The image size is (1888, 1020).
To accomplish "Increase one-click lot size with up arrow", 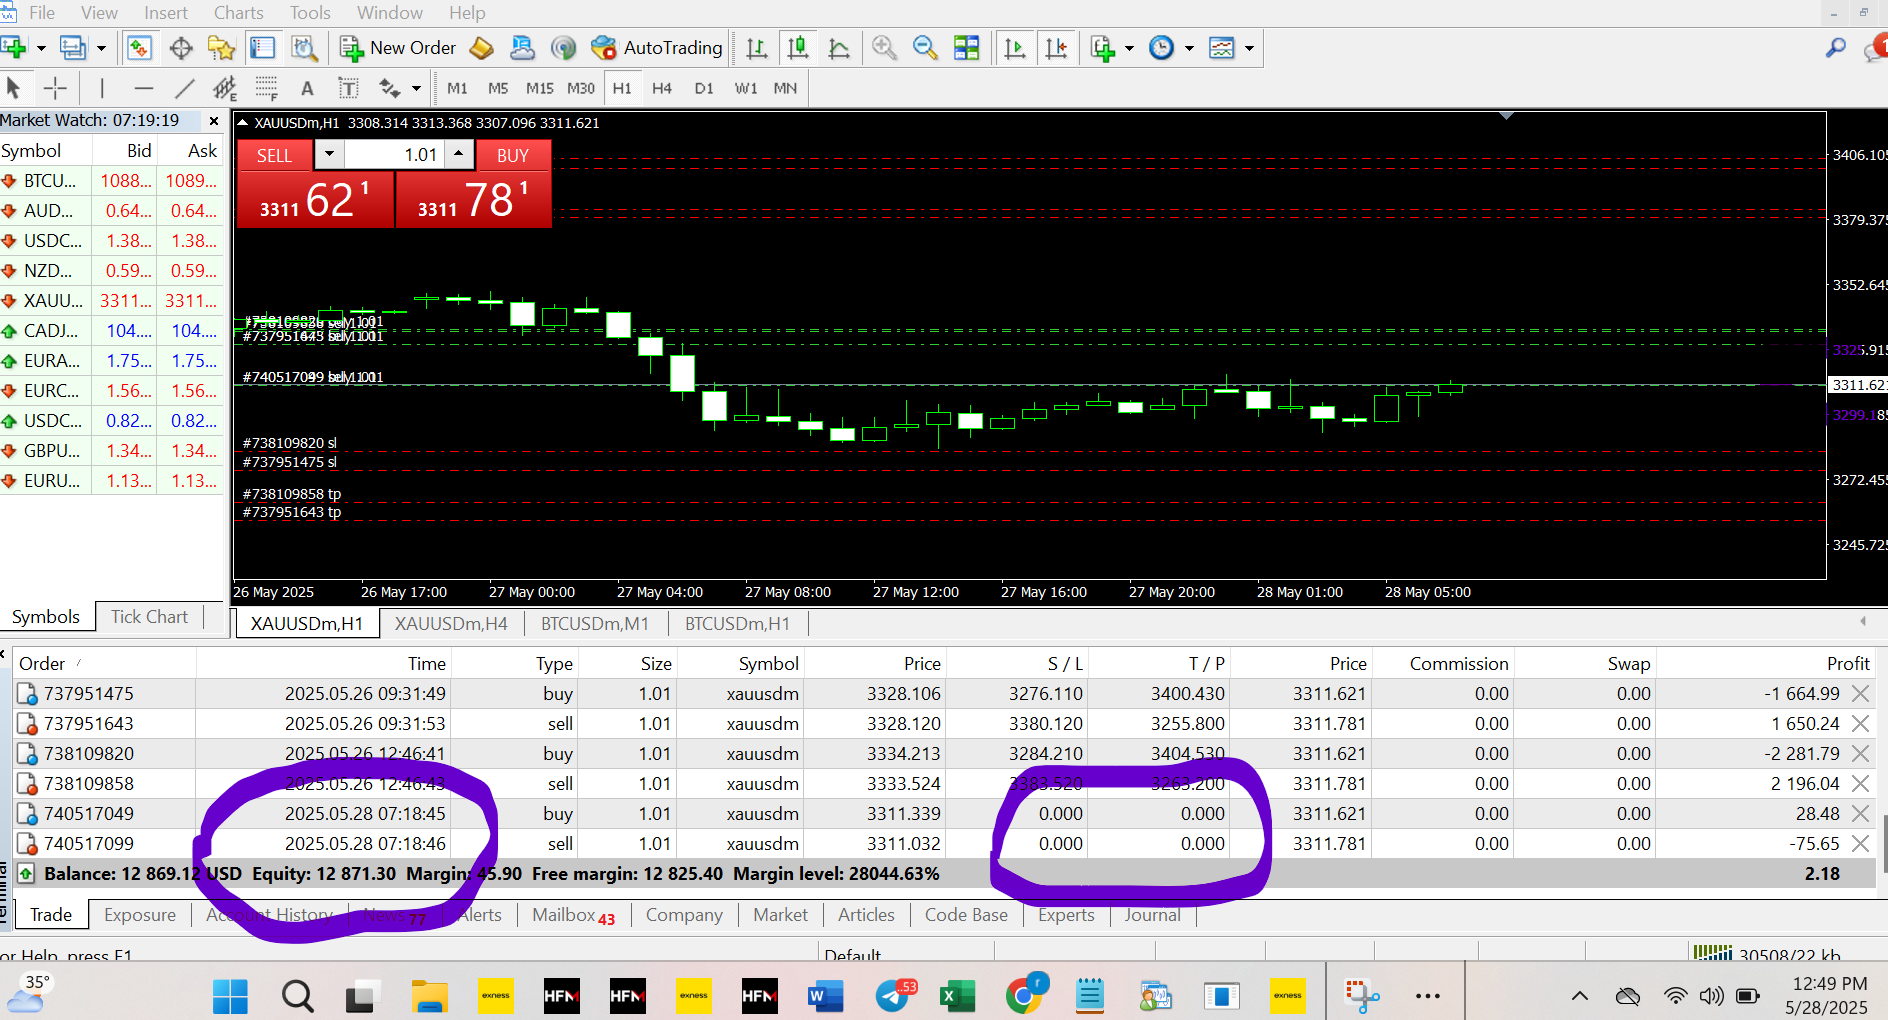I will pos(458,155).
